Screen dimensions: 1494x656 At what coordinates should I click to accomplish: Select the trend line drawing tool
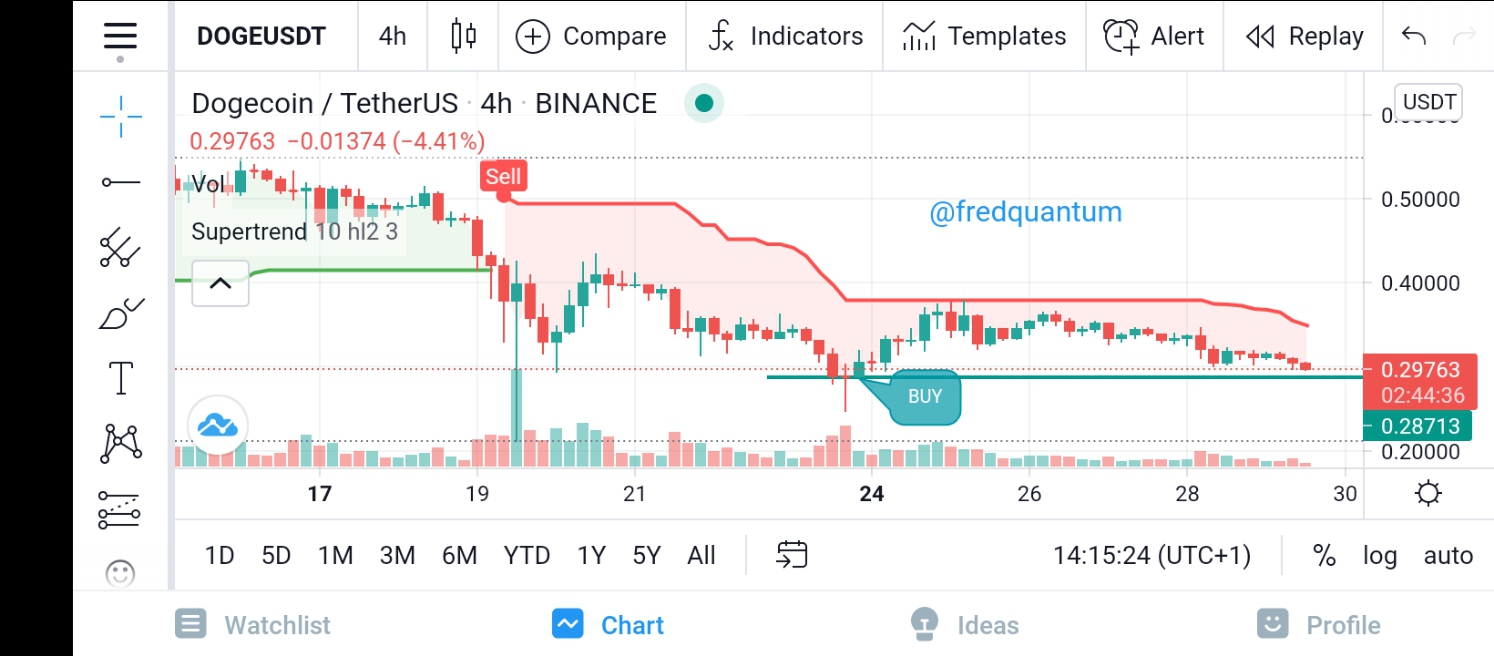click(x=120, y=182)
